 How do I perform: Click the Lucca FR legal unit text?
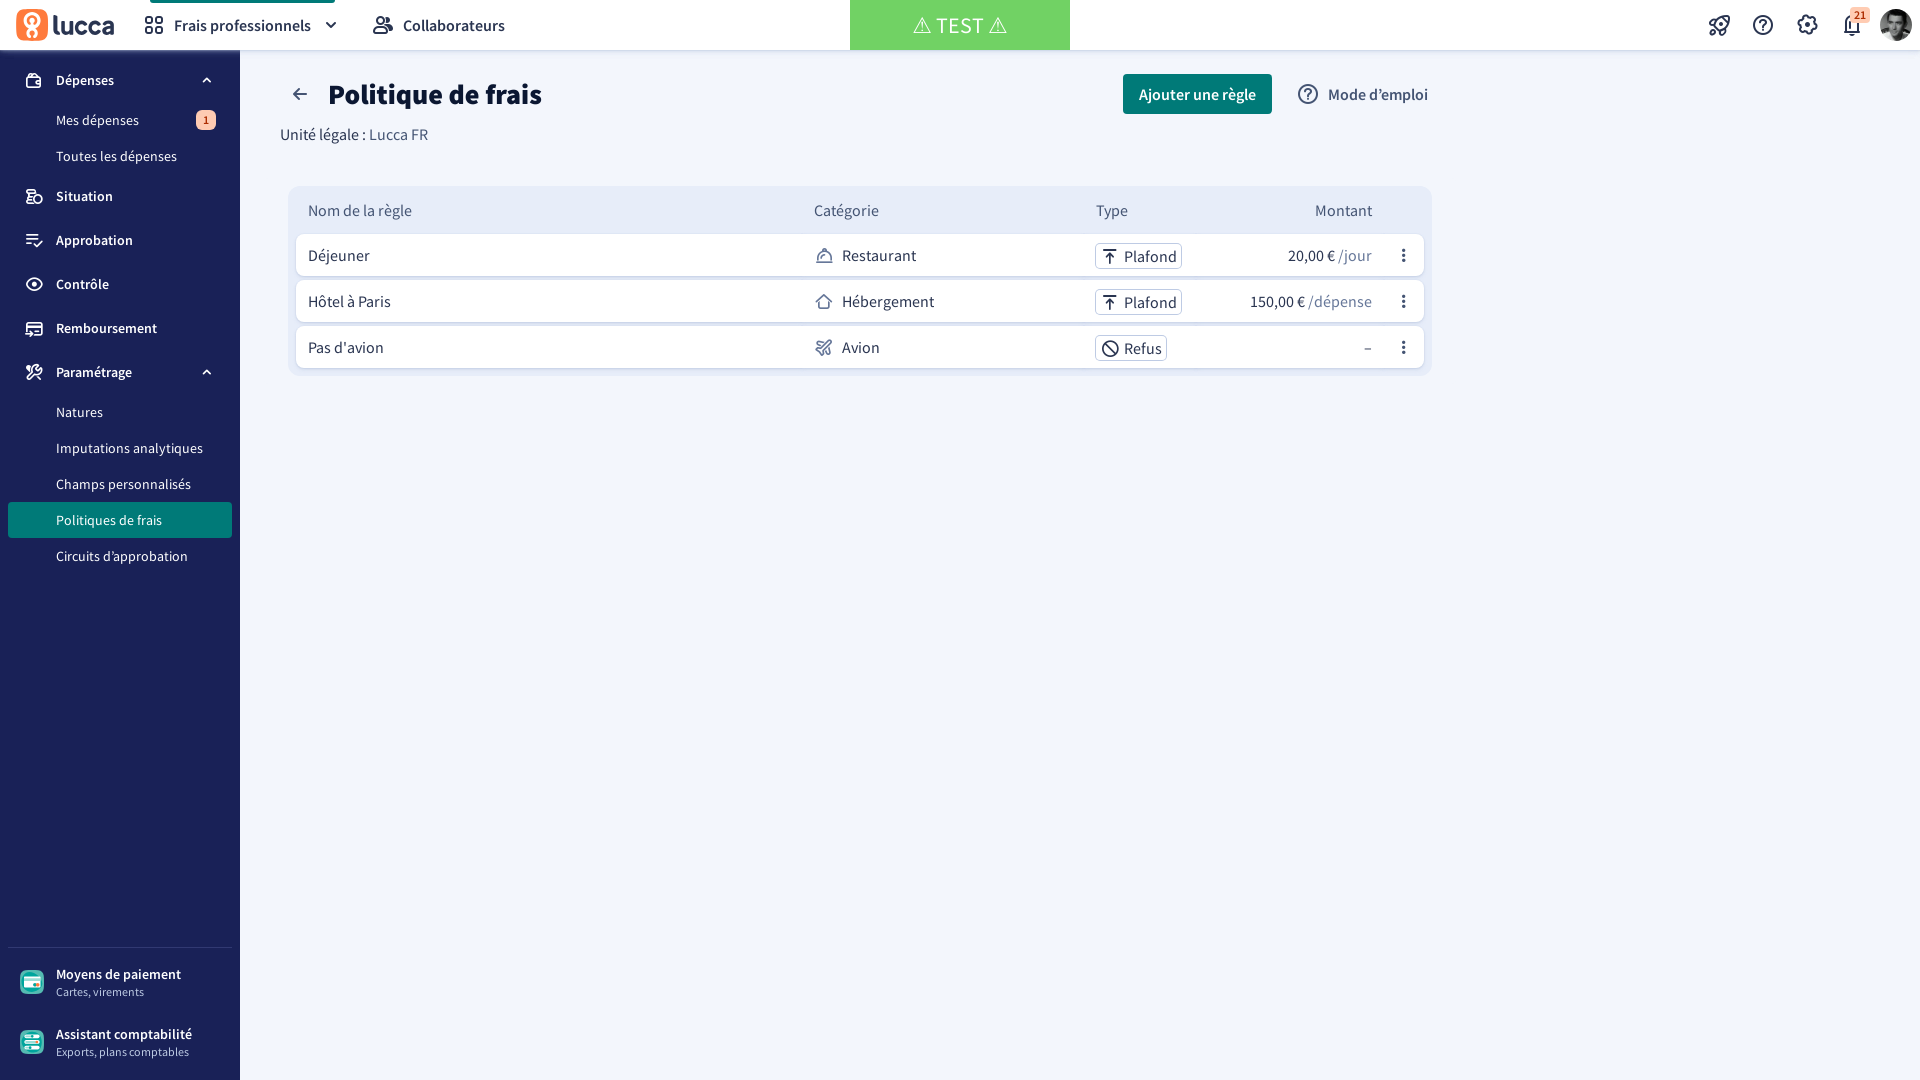click(x=398, y=134)
